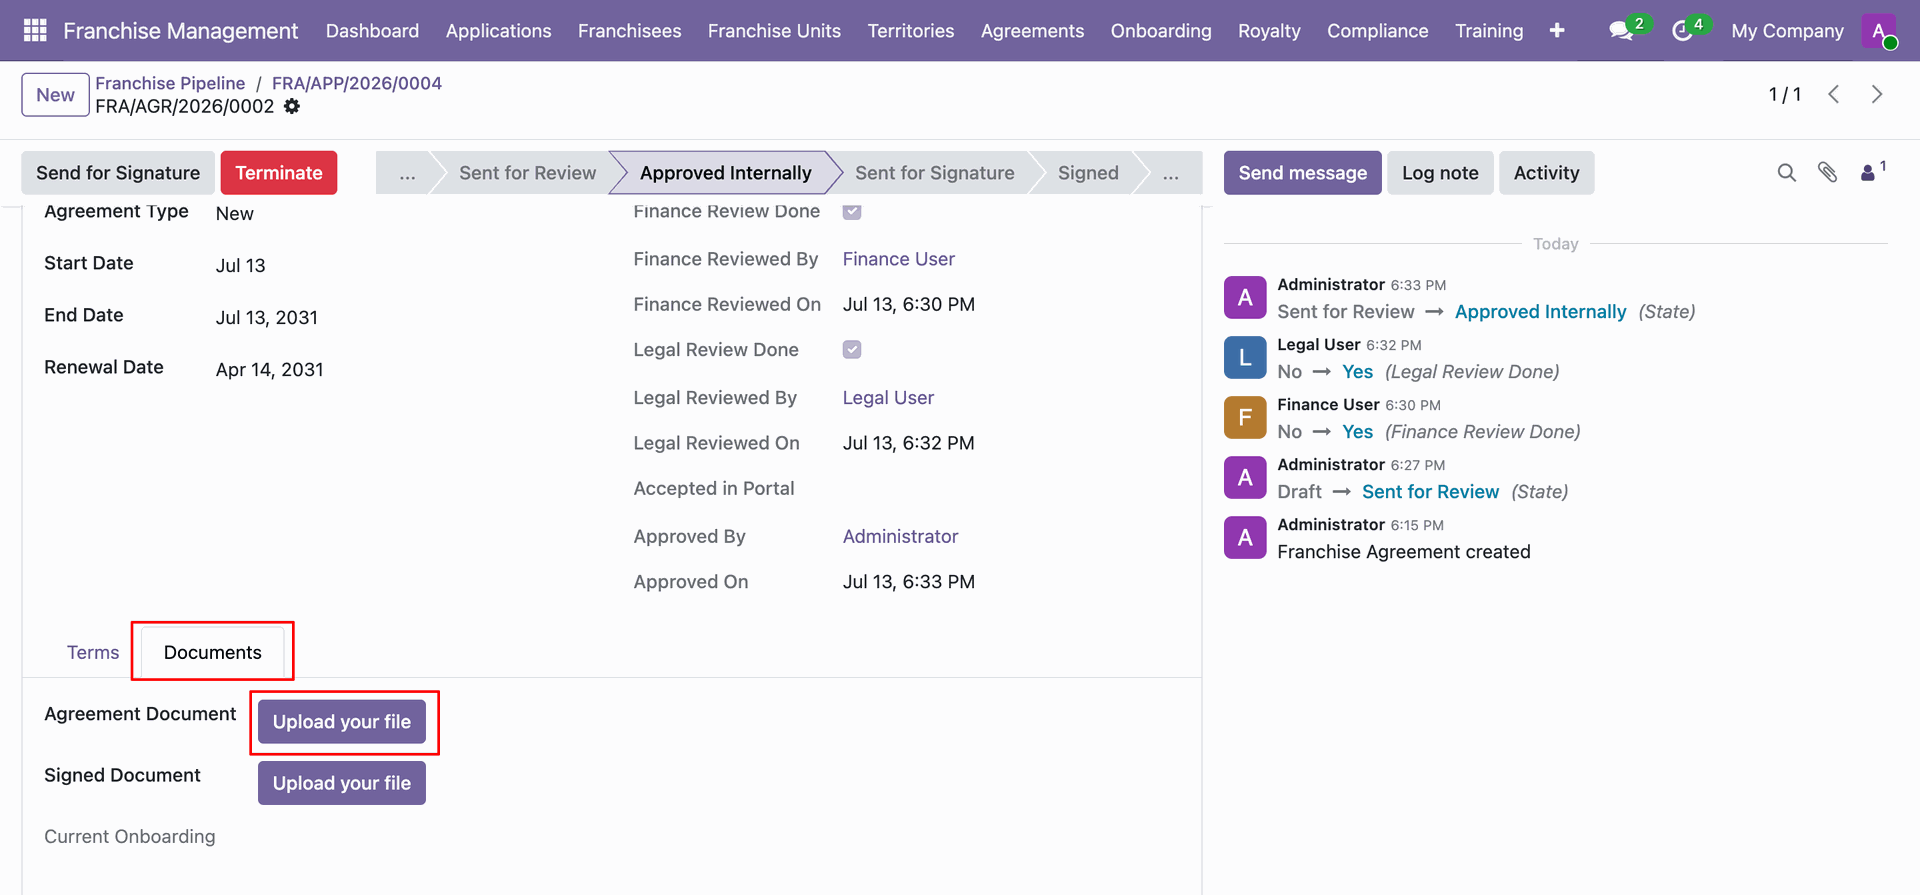Click the Administrator avatar in top bar
The width and height of the screenshot is (1920, 895).
[1879, 31]
